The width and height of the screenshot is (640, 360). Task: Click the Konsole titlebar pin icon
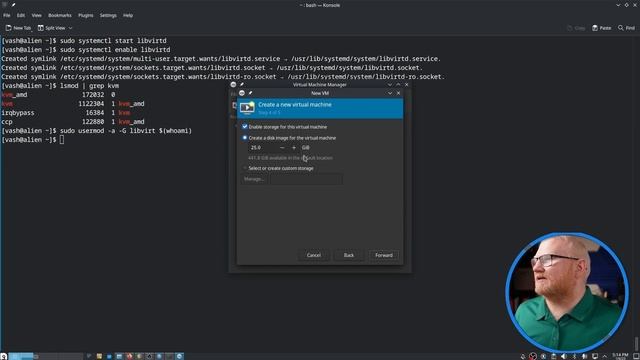[x=13, y=5]
